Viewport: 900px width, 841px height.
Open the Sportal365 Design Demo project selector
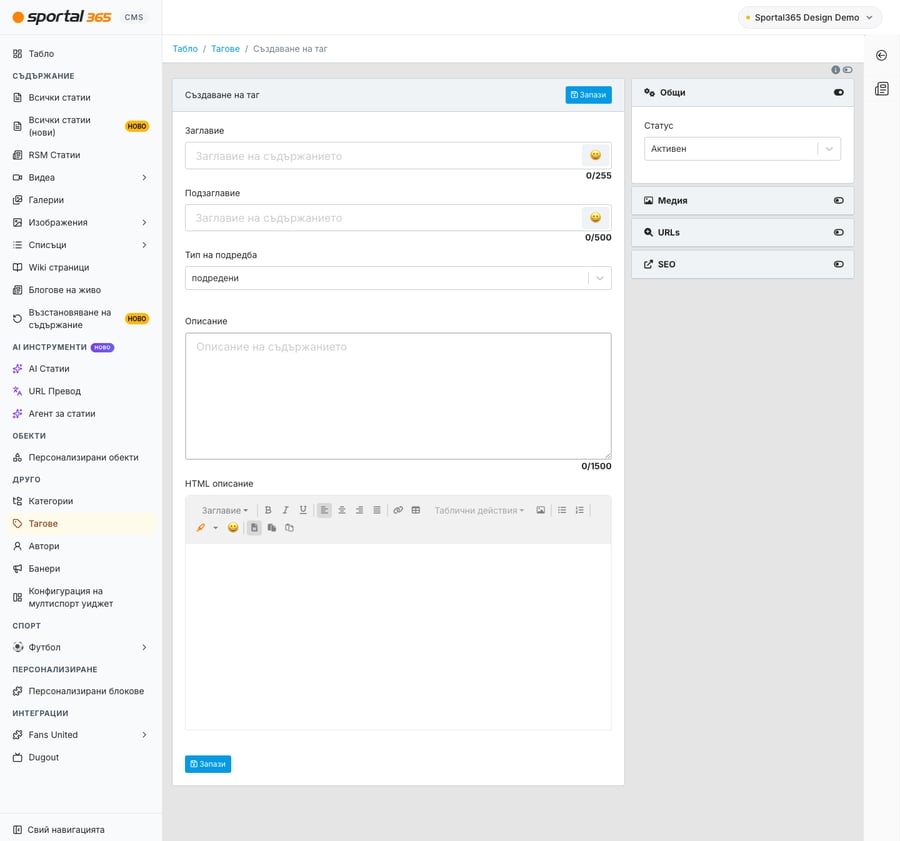[x=809, y=17]
